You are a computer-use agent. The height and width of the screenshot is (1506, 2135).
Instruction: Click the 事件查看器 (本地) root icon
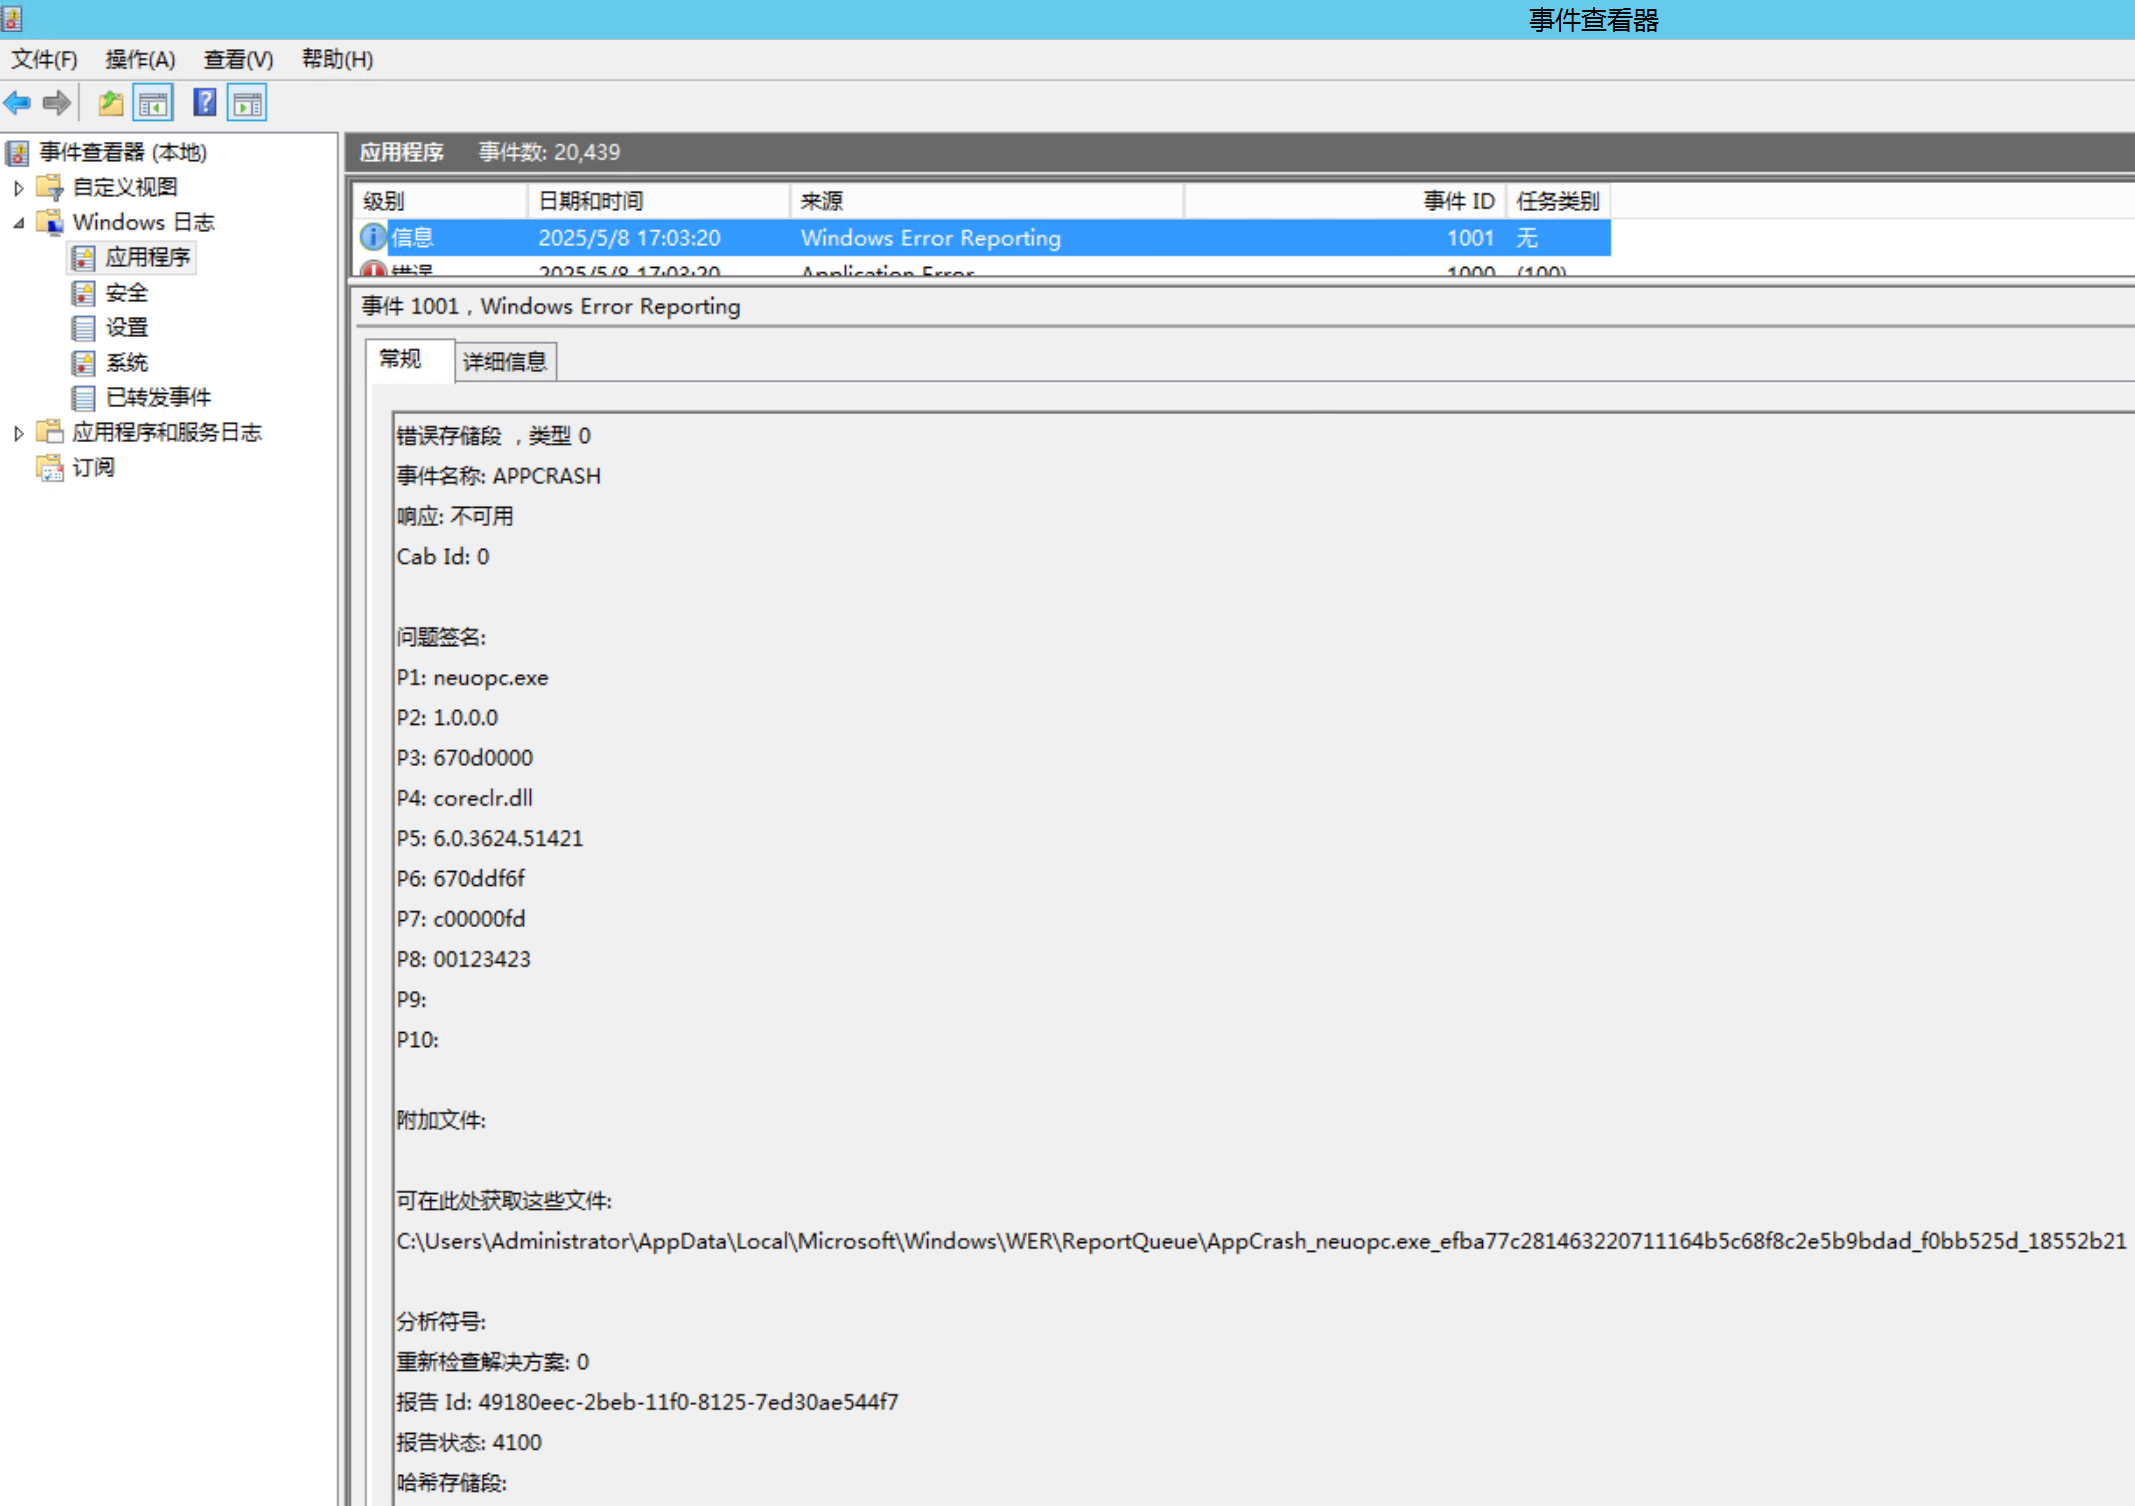[x=18, y=153]
